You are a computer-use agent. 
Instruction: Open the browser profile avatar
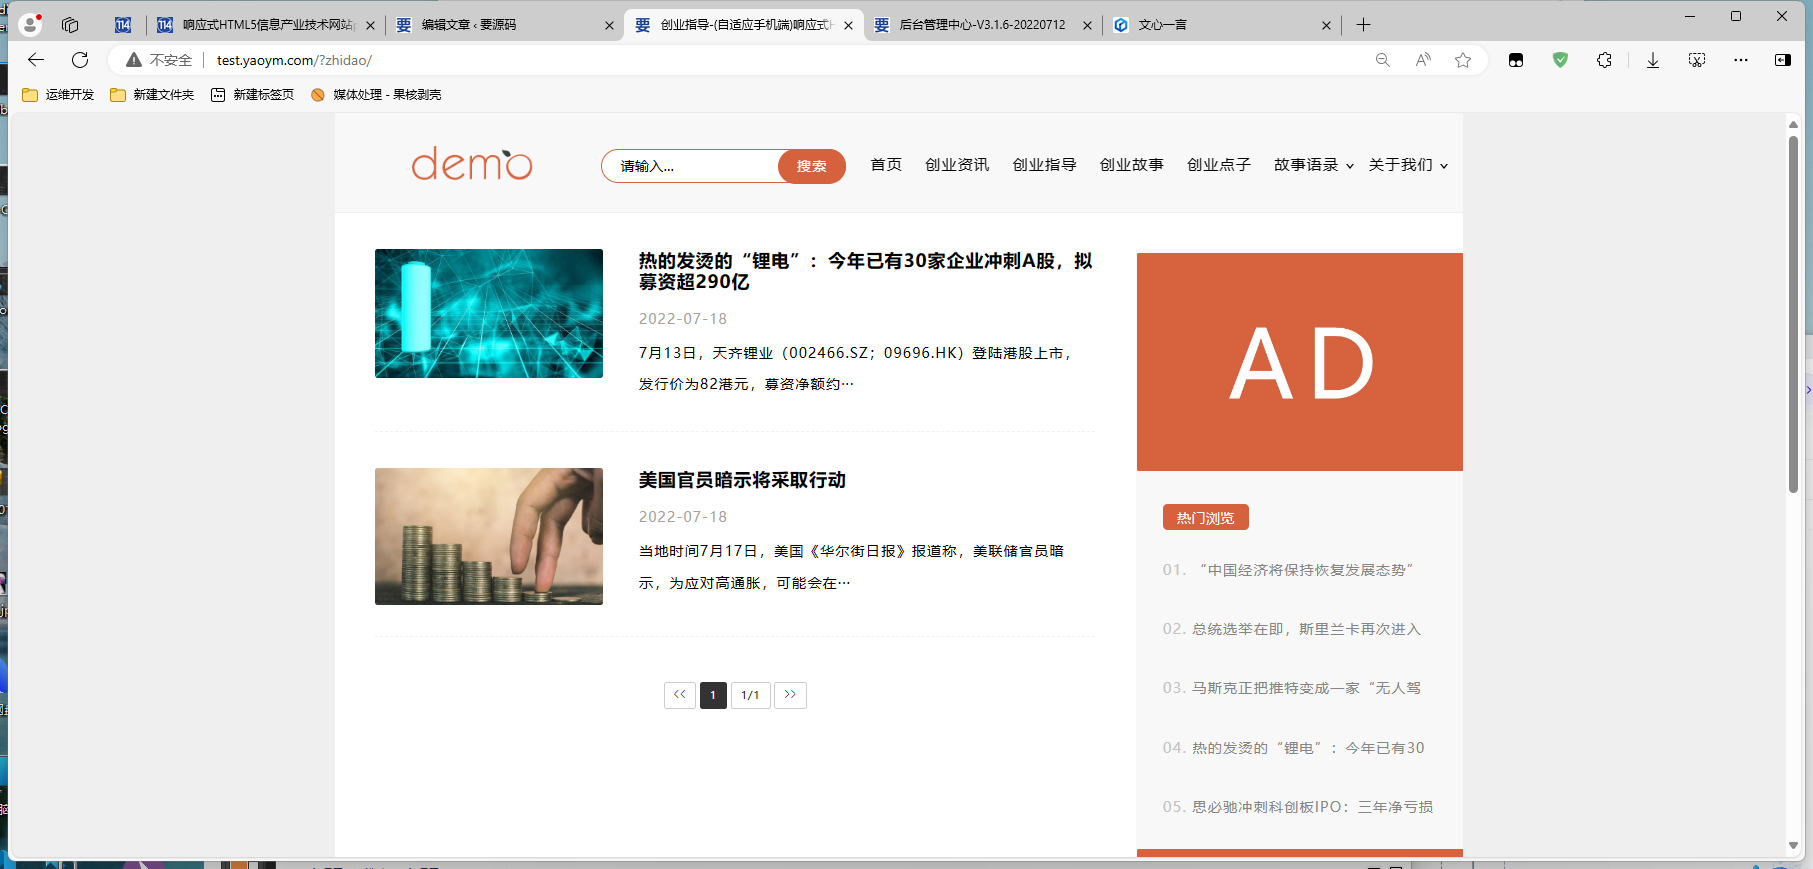click(30, 24)
